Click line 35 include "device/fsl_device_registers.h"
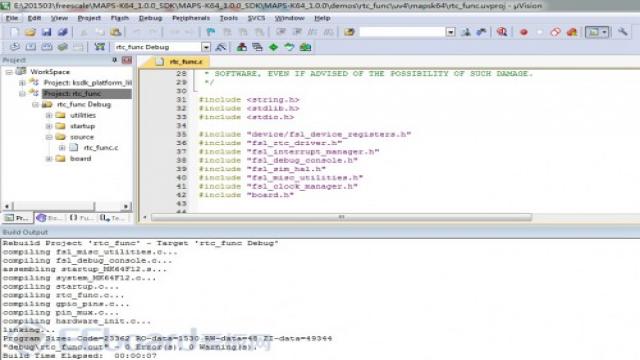 [304, 134]
